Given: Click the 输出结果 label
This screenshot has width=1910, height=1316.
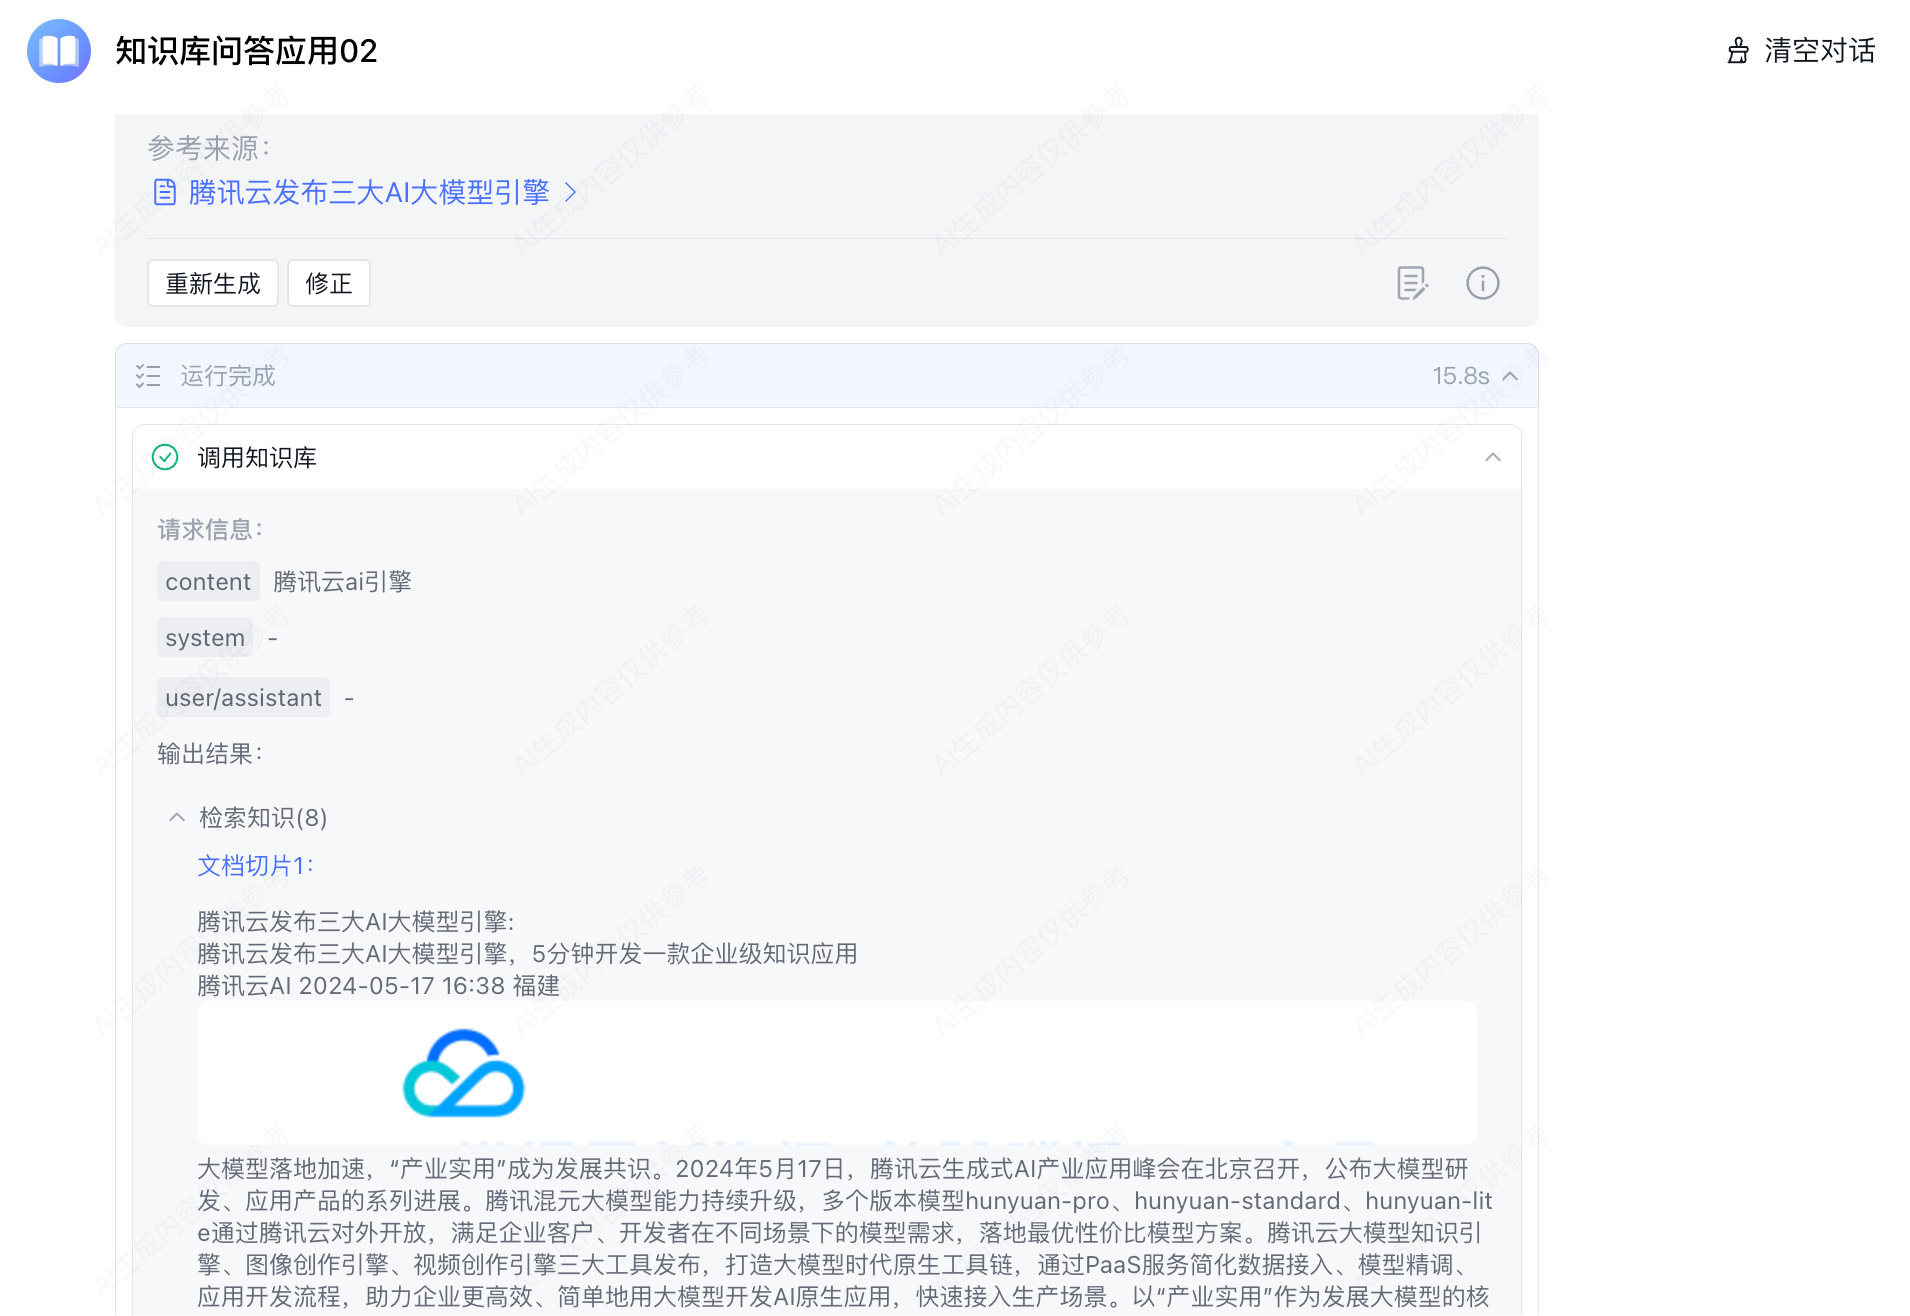Looking at the screenshot, I should 210,753.
